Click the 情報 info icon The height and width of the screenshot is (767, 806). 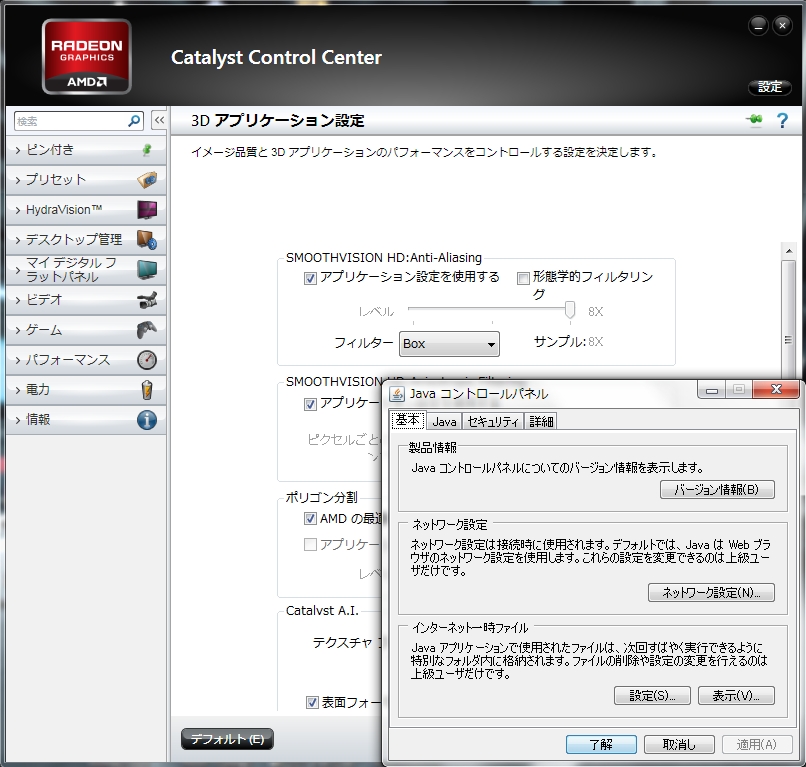(x=148, y=419)
